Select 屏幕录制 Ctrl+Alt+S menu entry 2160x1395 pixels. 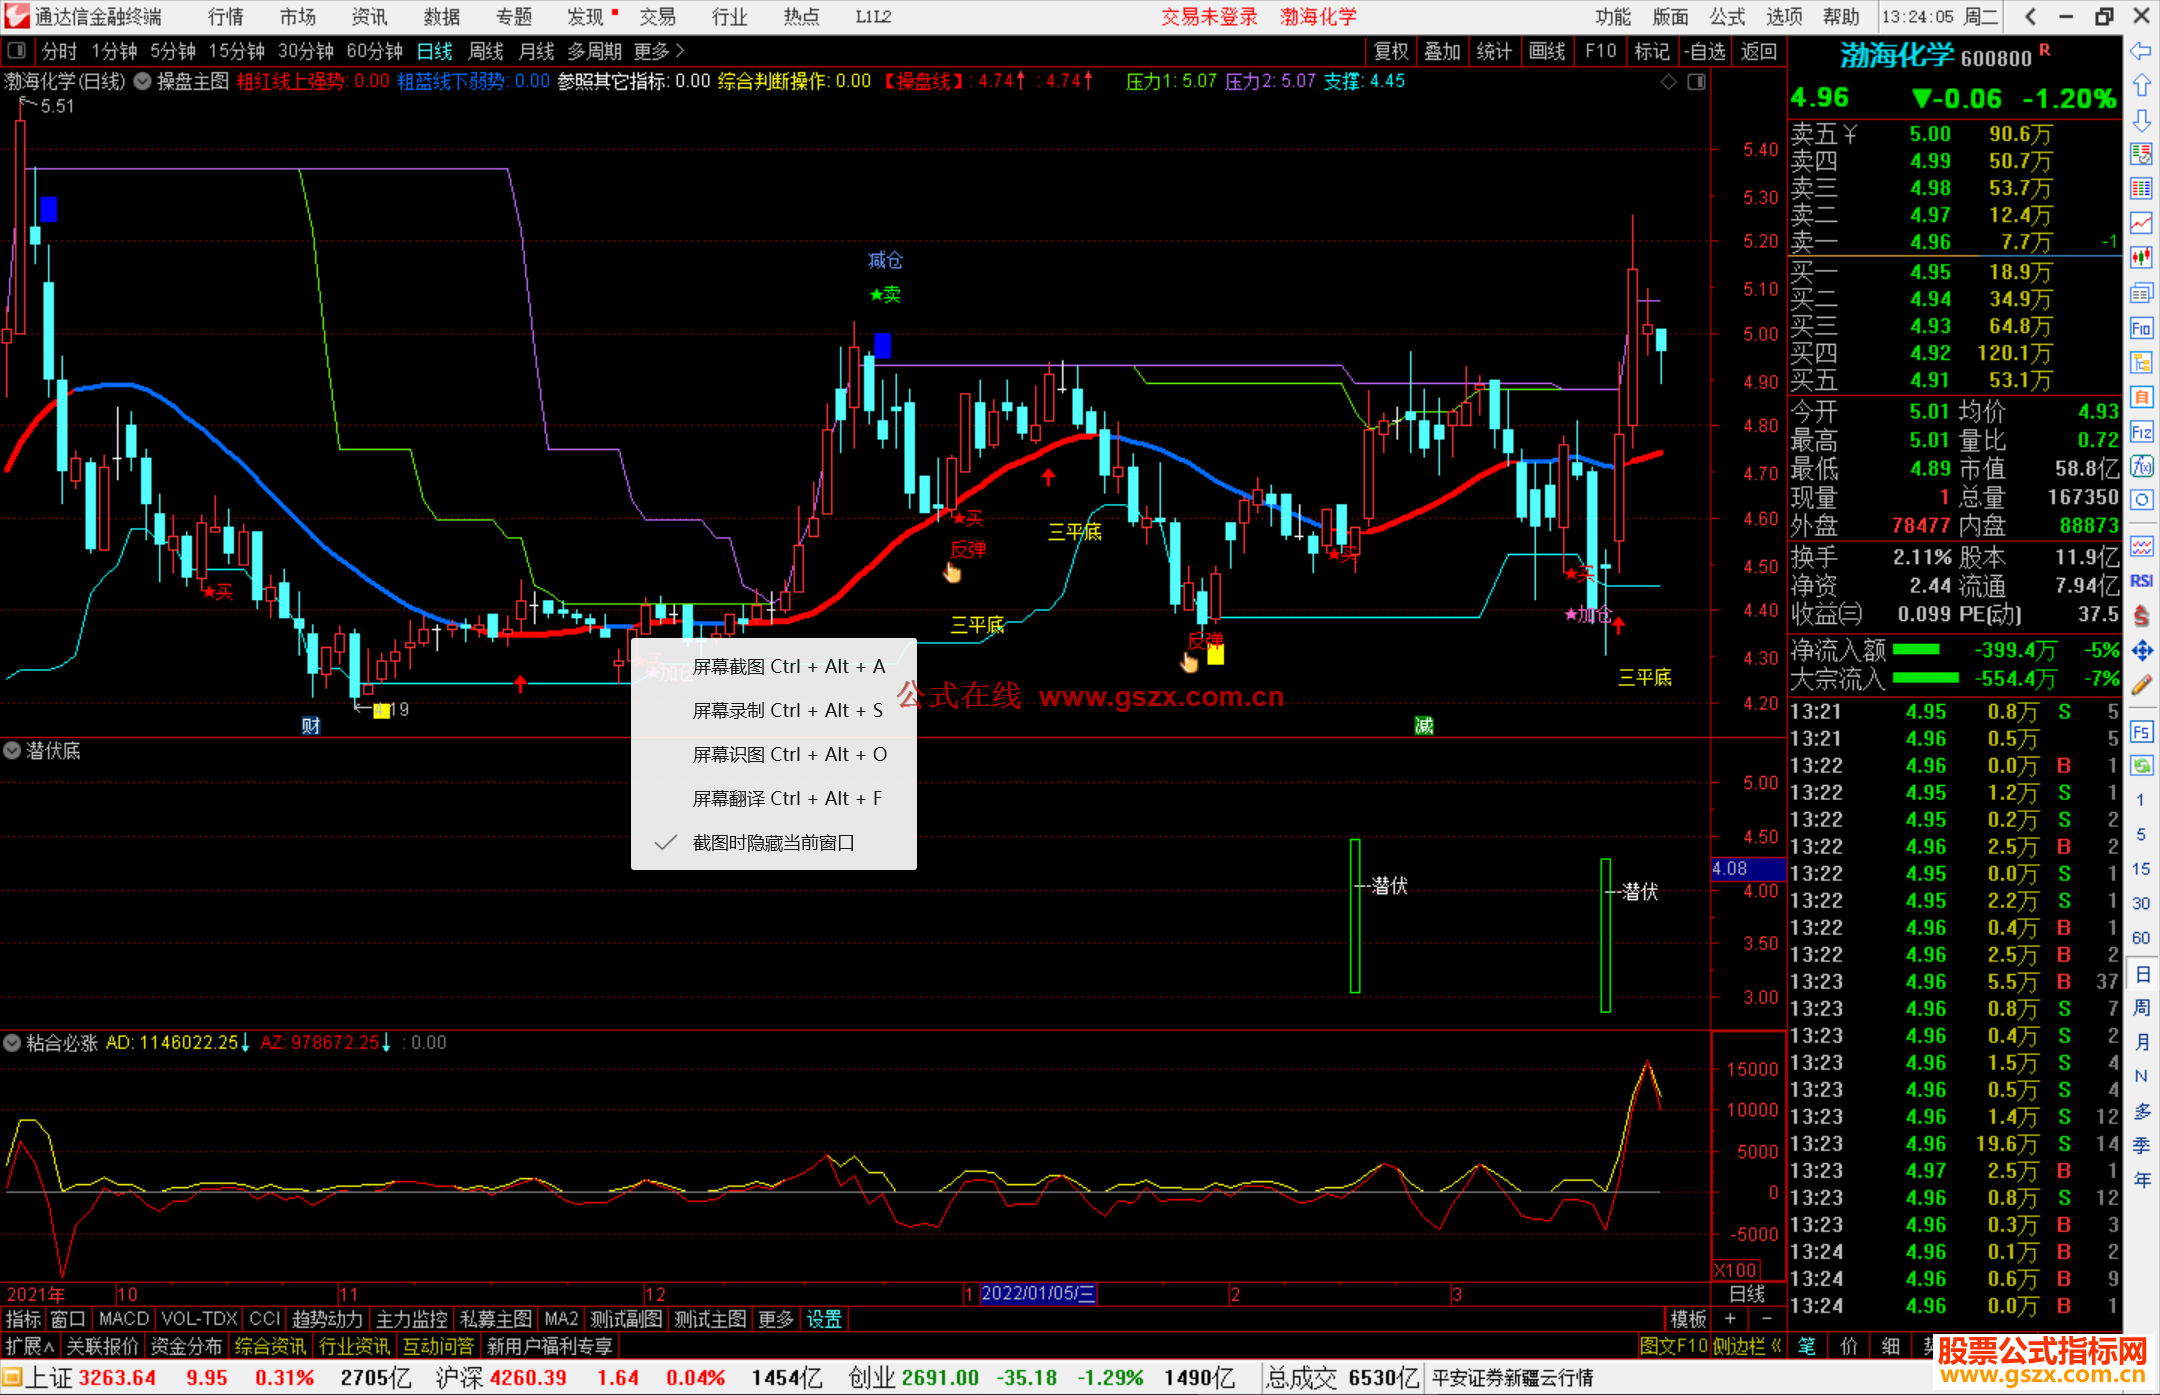coord(773,711)
